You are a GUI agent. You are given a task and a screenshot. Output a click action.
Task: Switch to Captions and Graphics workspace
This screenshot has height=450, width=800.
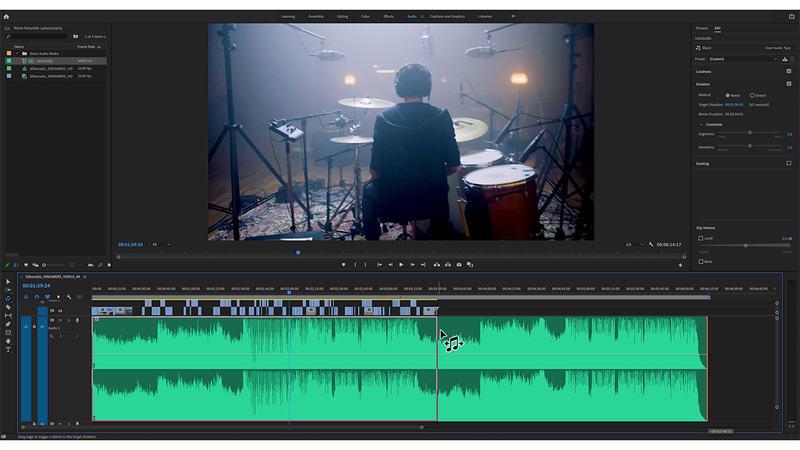(x=447, y=16)
